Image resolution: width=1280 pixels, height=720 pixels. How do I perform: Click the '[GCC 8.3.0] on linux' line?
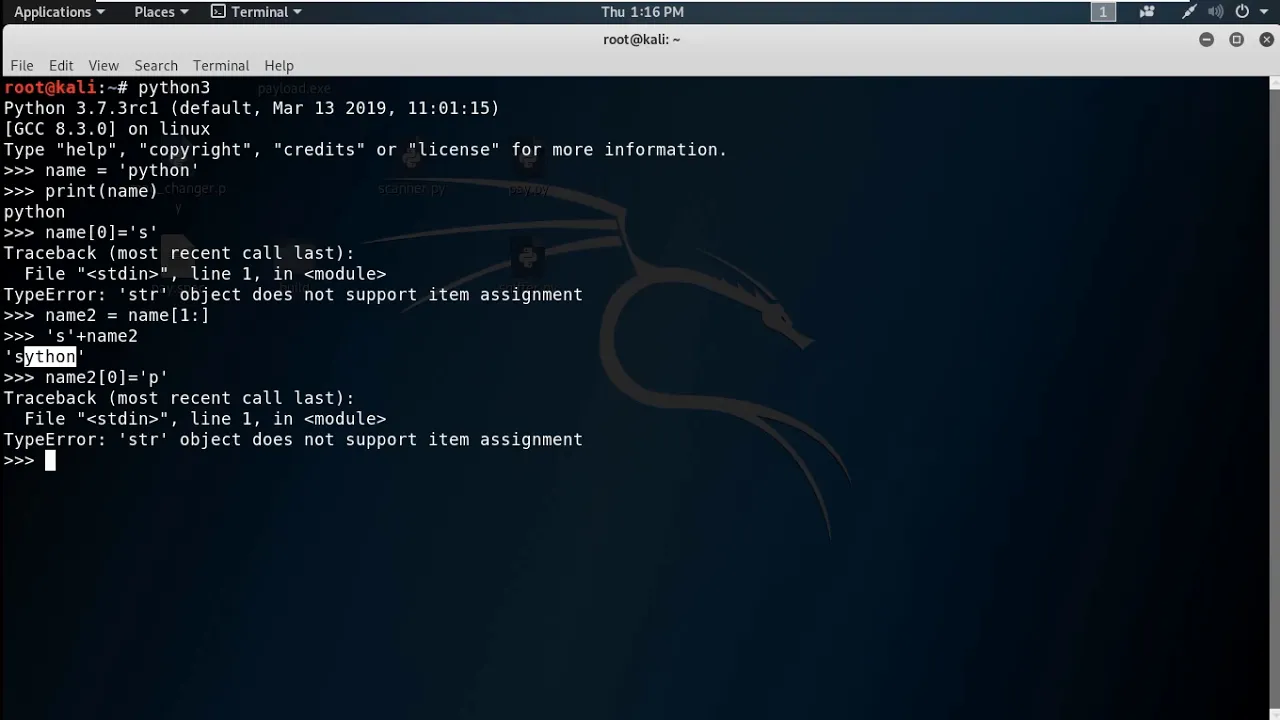(107, 129)
